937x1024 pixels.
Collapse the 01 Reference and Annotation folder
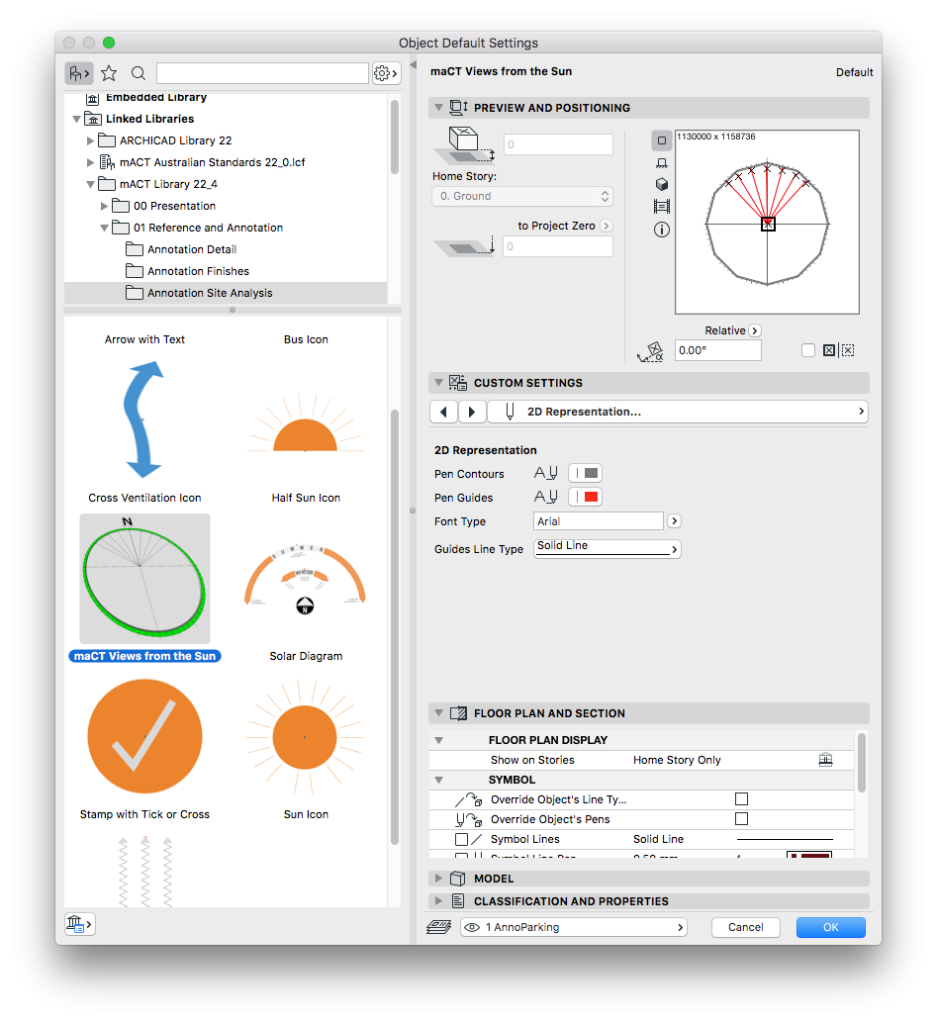(x=104, y=228)
